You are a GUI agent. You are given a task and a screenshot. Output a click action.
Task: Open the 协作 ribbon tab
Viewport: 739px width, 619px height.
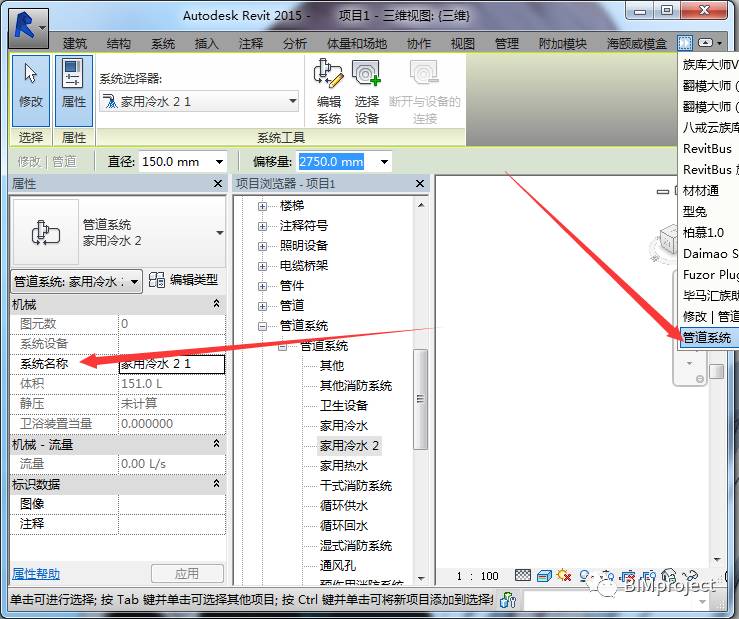pos(419,43)
